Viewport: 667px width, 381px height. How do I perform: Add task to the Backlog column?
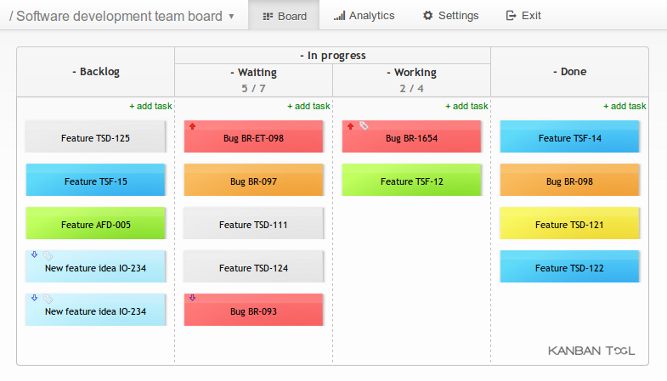point(151,106)
